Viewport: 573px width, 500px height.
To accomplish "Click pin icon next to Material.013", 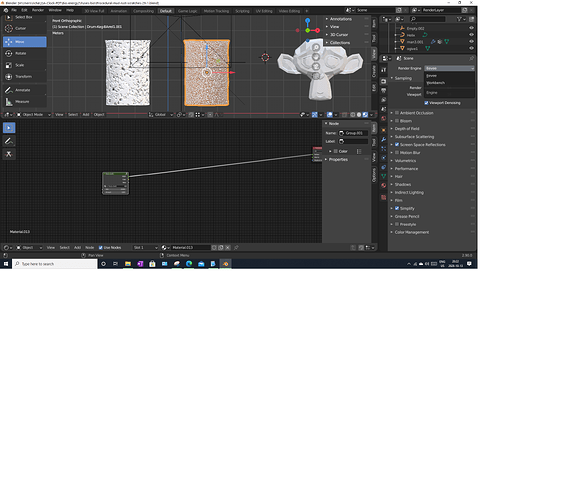I will point(236,248).
